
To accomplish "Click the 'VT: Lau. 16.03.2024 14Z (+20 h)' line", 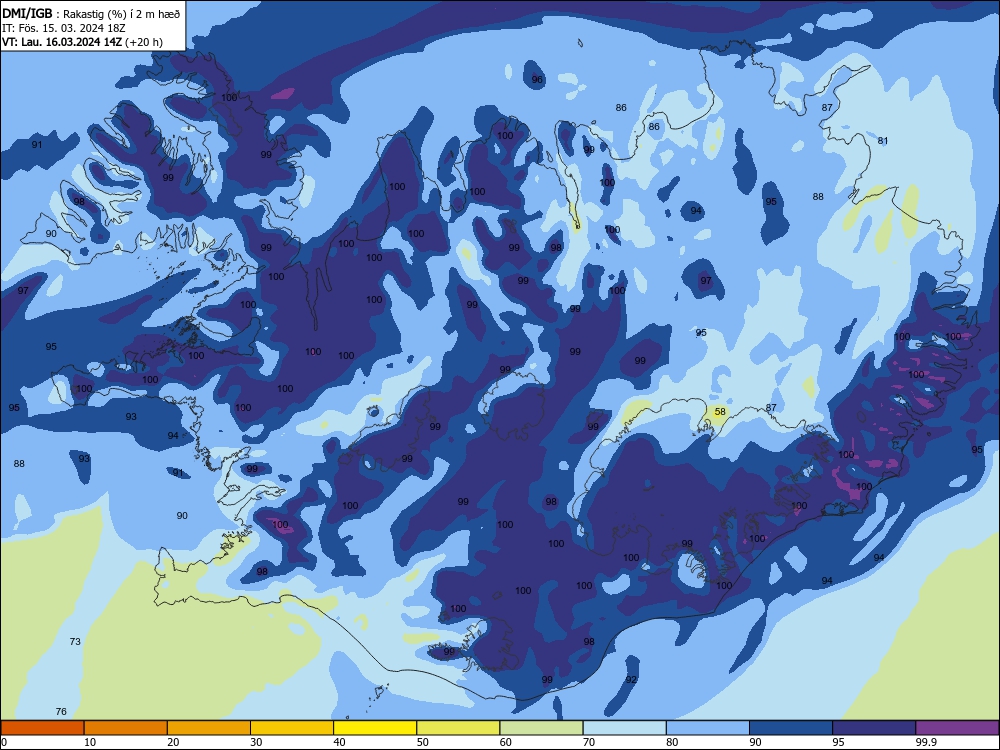I will (x=82, y=42).
